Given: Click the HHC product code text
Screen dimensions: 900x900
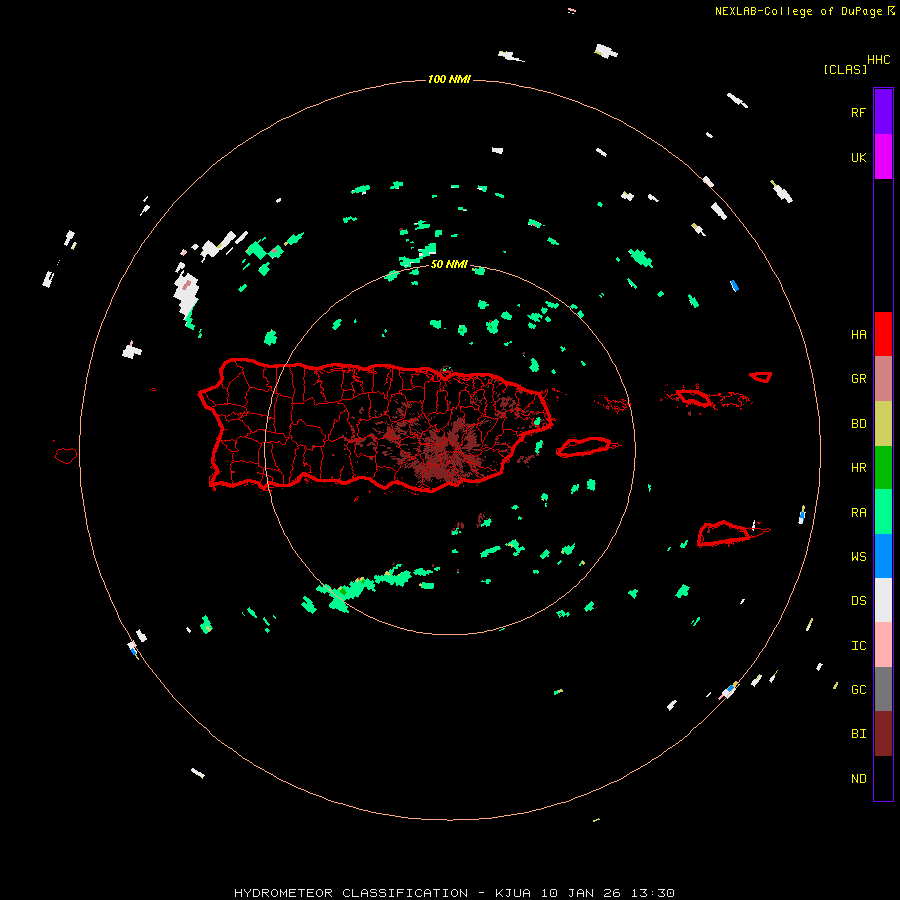Looking at the screenshot, I should pos(879,60).
